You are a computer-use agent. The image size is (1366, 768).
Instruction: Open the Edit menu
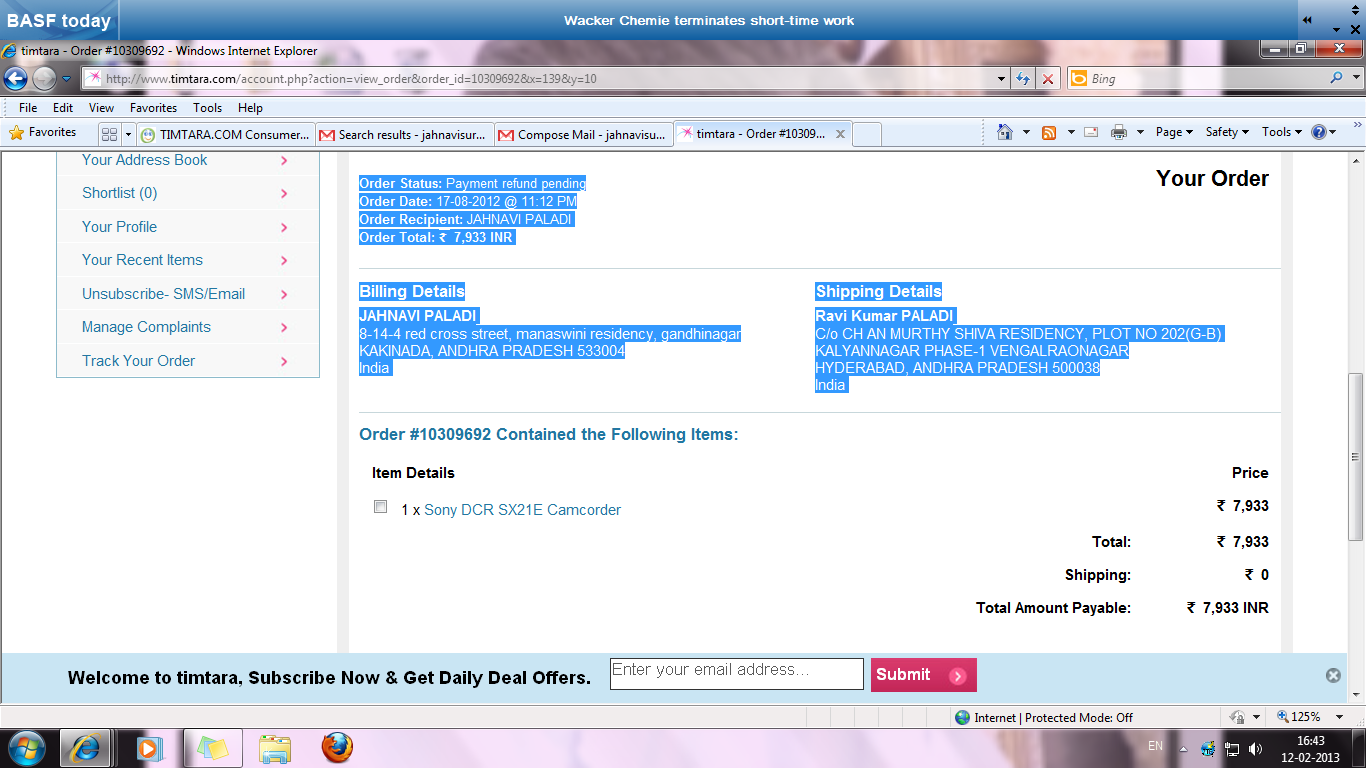[63, 107]
